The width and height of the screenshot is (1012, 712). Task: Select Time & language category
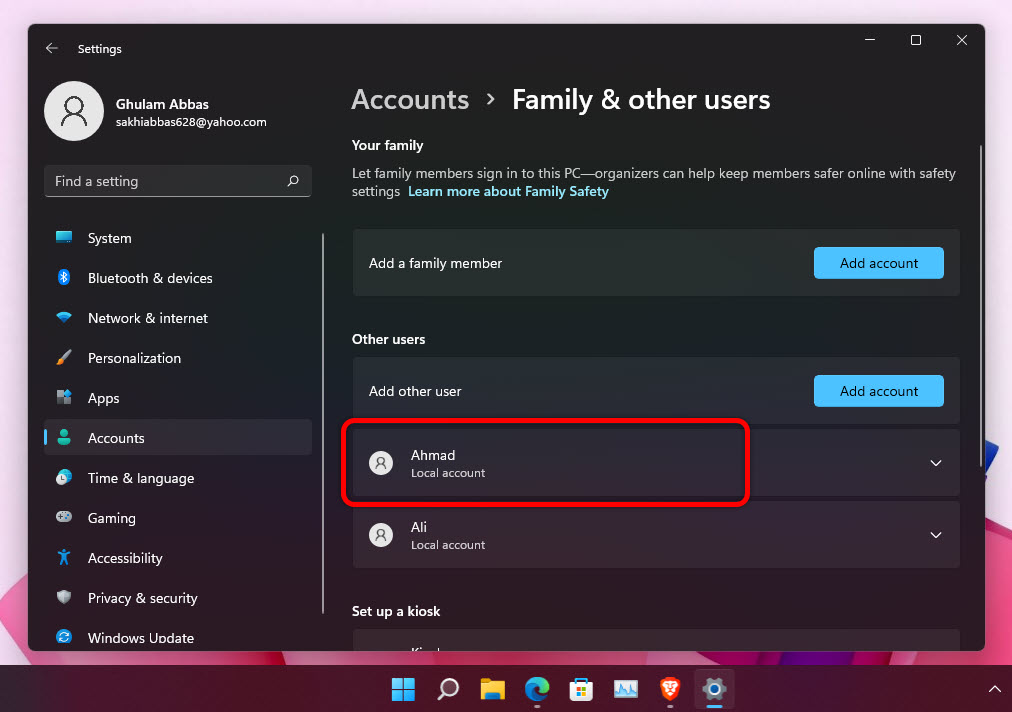click(x=177, y=478)
